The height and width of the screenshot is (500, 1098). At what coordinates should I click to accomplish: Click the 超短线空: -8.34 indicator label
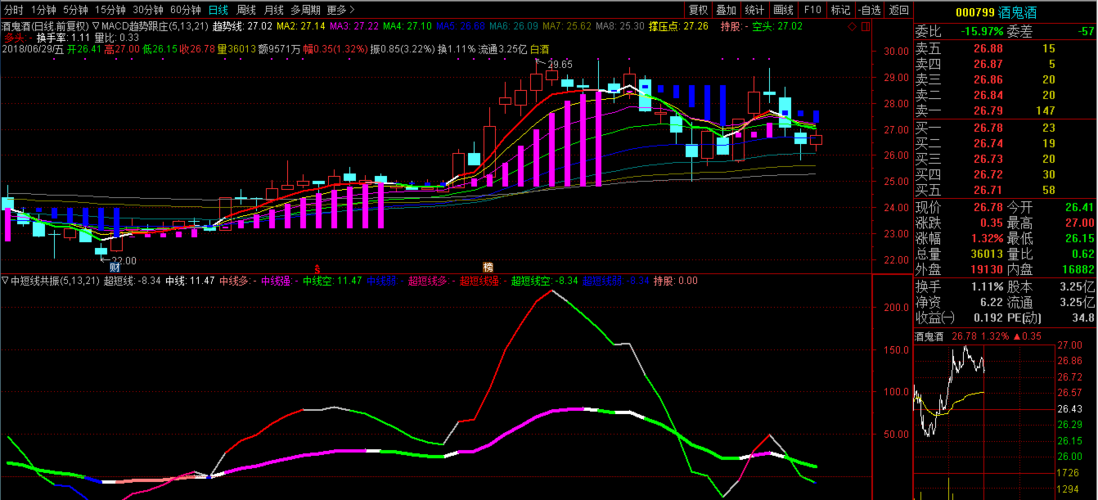click(x=544, y=281)
